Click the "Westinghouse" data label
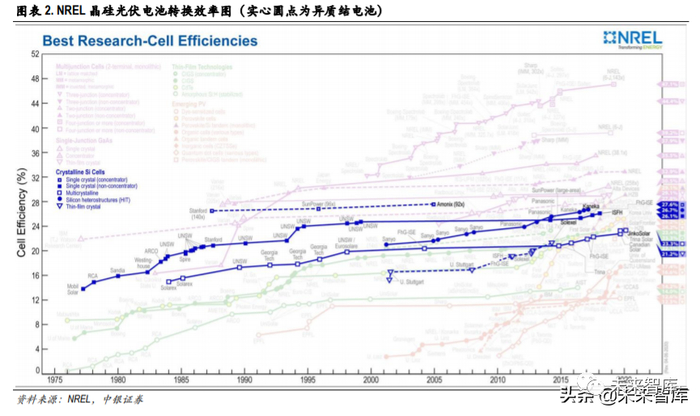Viewport: 700px width, 416px height. click(x=143, y=263)
